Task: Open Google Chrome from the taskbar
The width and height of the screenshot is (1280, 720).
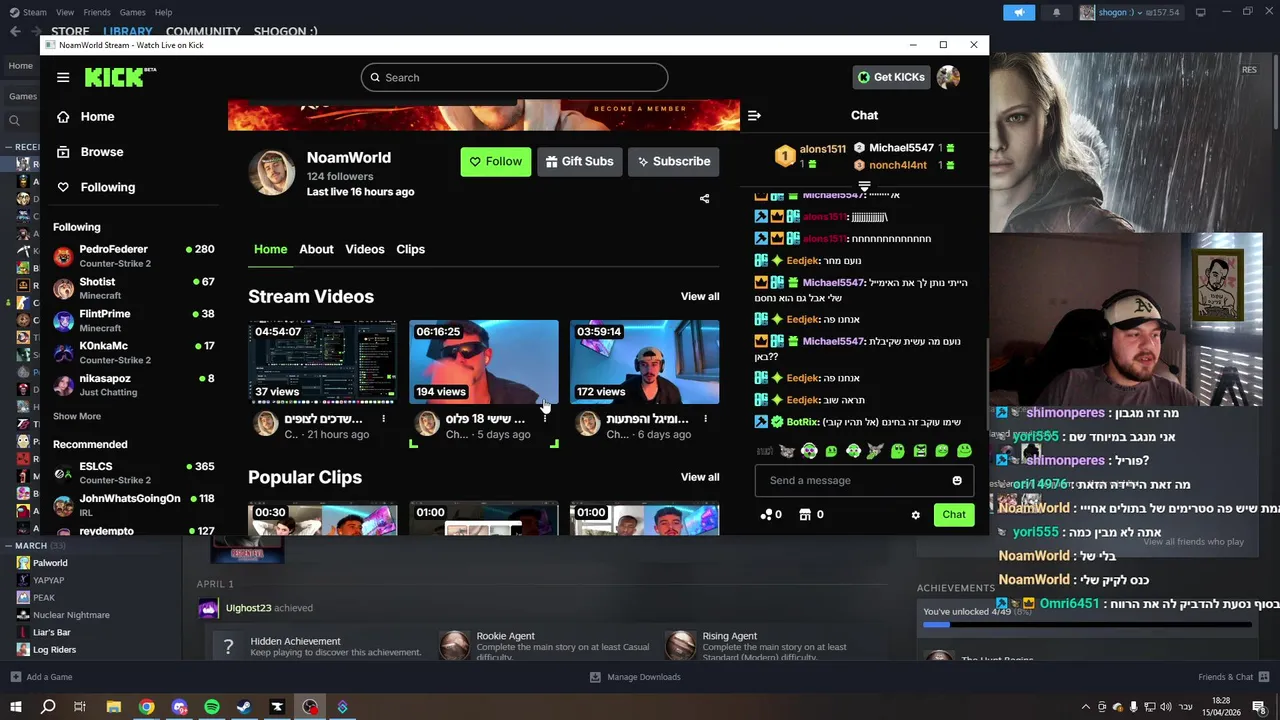Action: point(147,707)
